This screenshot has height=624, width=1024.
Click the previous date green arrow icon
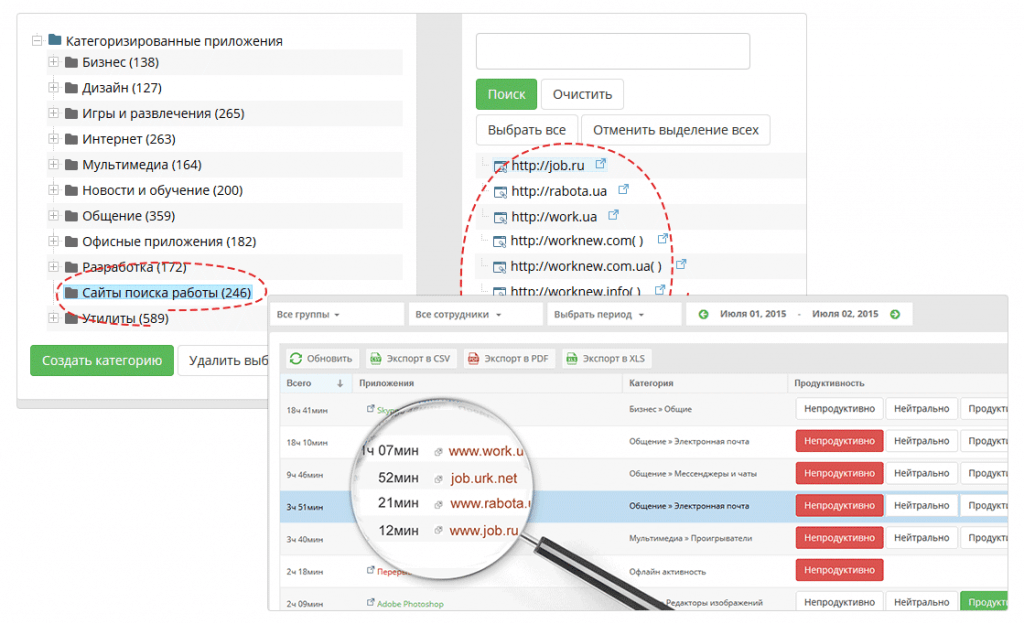(703, 314)
